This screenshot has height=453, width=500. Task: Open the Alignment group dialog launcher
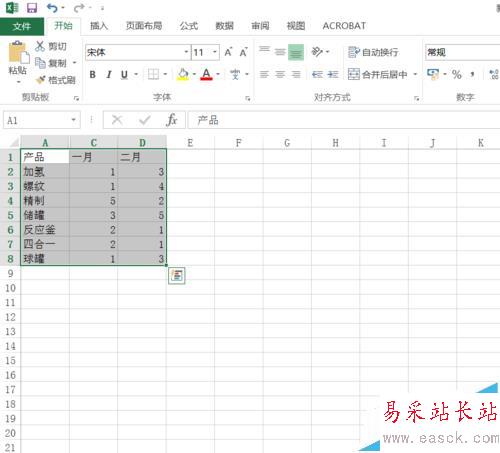pos(416,98)
